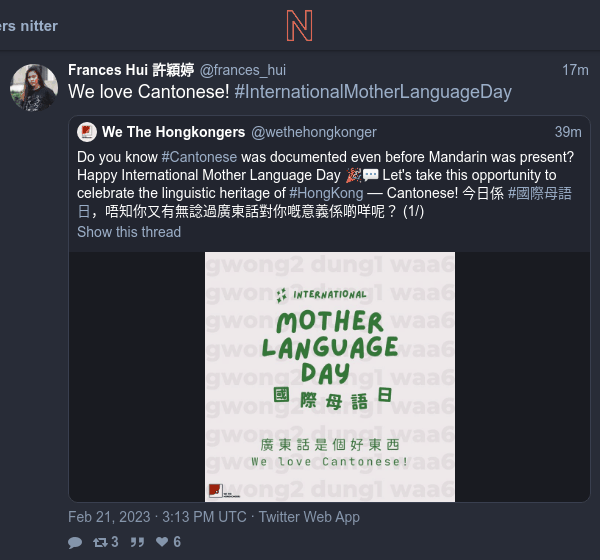Screen dimensions: 600x560
Task: Click the Frances Hui display name
Action: 131,70
